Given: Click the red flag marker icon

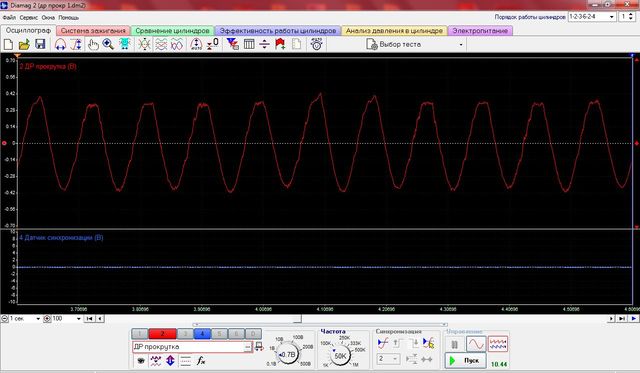Looking at the screenshot, I should [x=280, y=44].
